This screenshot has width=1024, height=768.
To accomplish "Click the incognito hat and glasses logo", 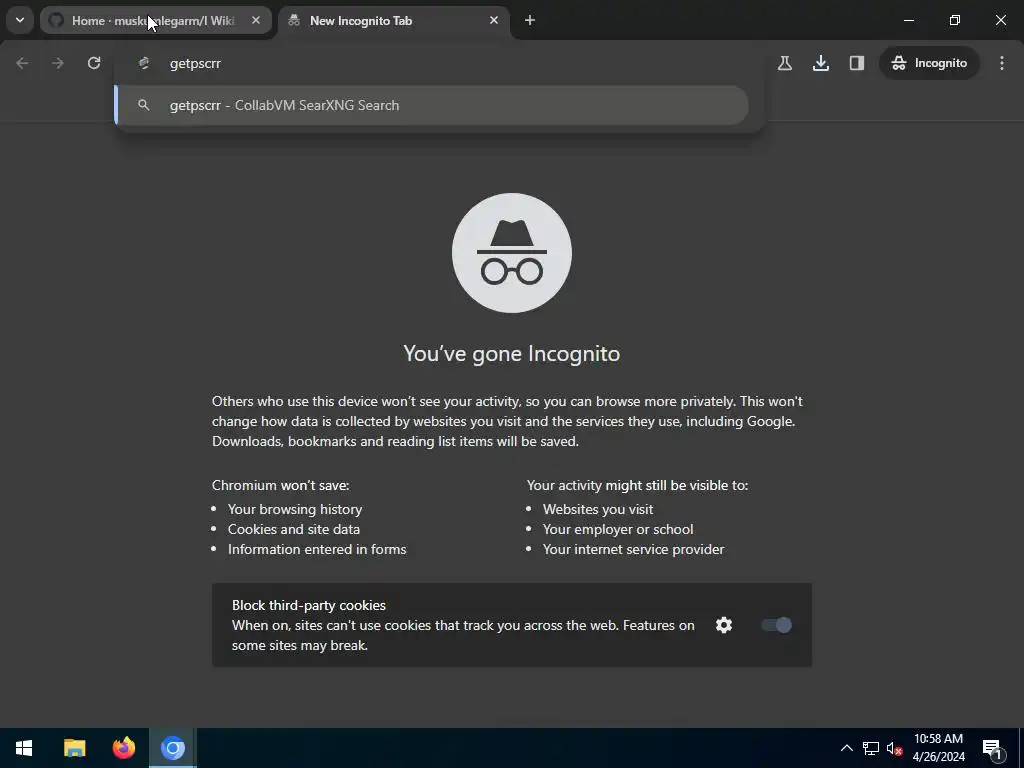I will [512, 253].
